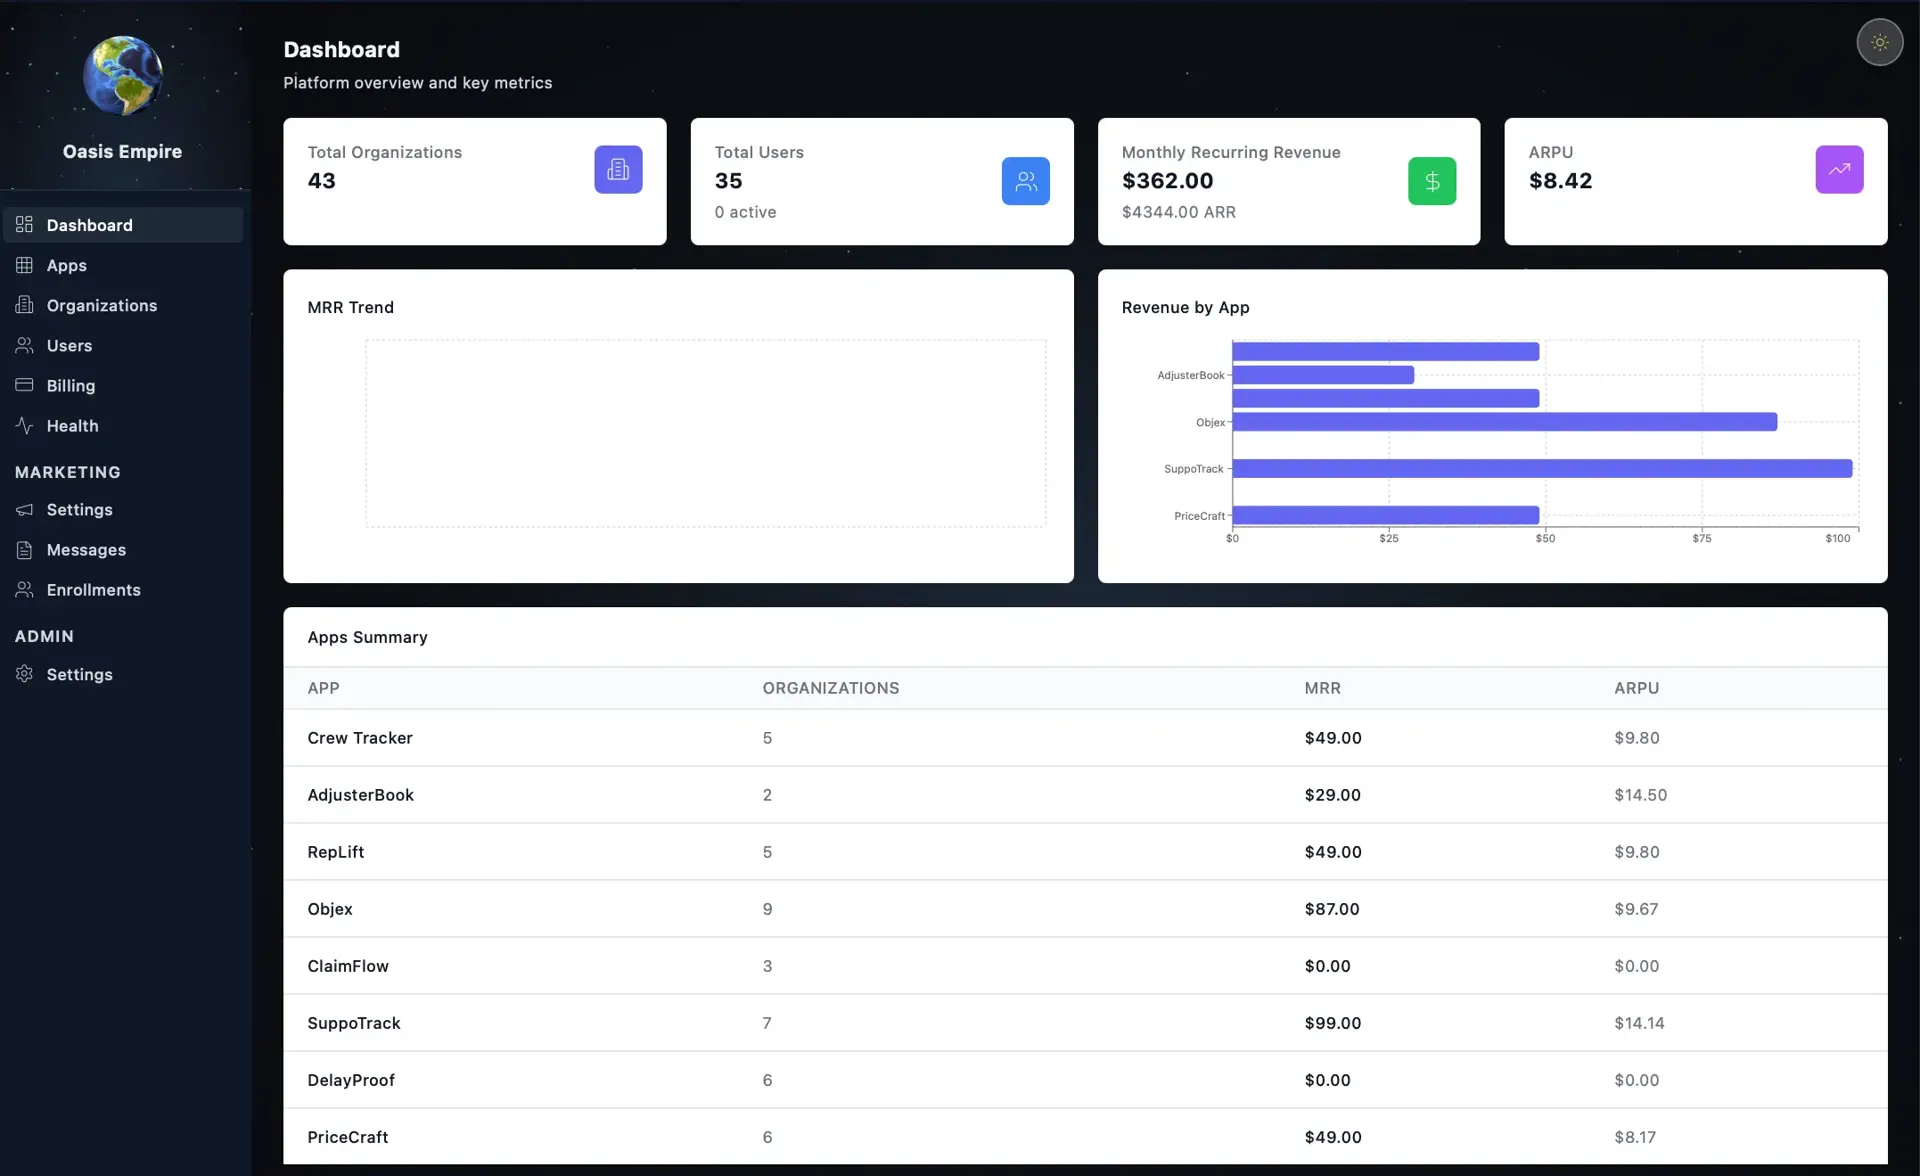Open Settings under Admin
Viewport: 1920px width, 1176px height.
click(x=123, y=674)
